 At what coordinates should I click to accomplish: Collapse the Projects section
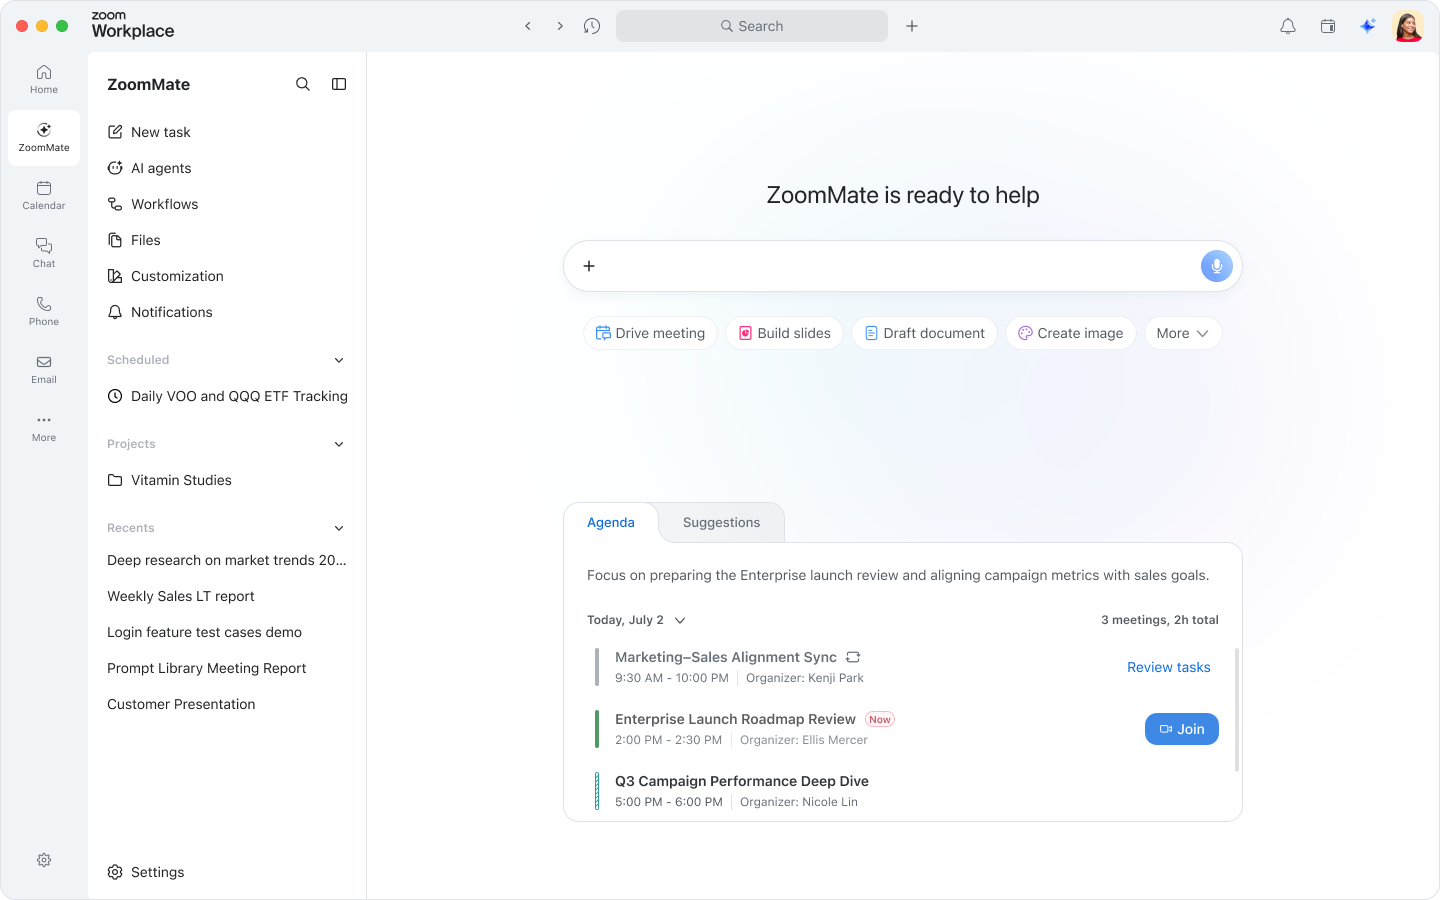tap(339, 444)
